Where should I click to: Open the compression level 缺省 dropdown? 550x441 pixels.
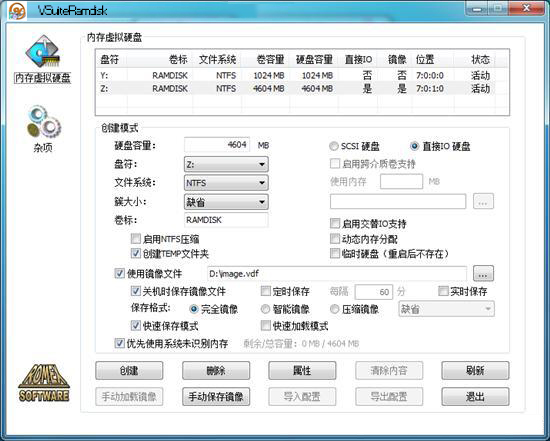coord(447,309)
